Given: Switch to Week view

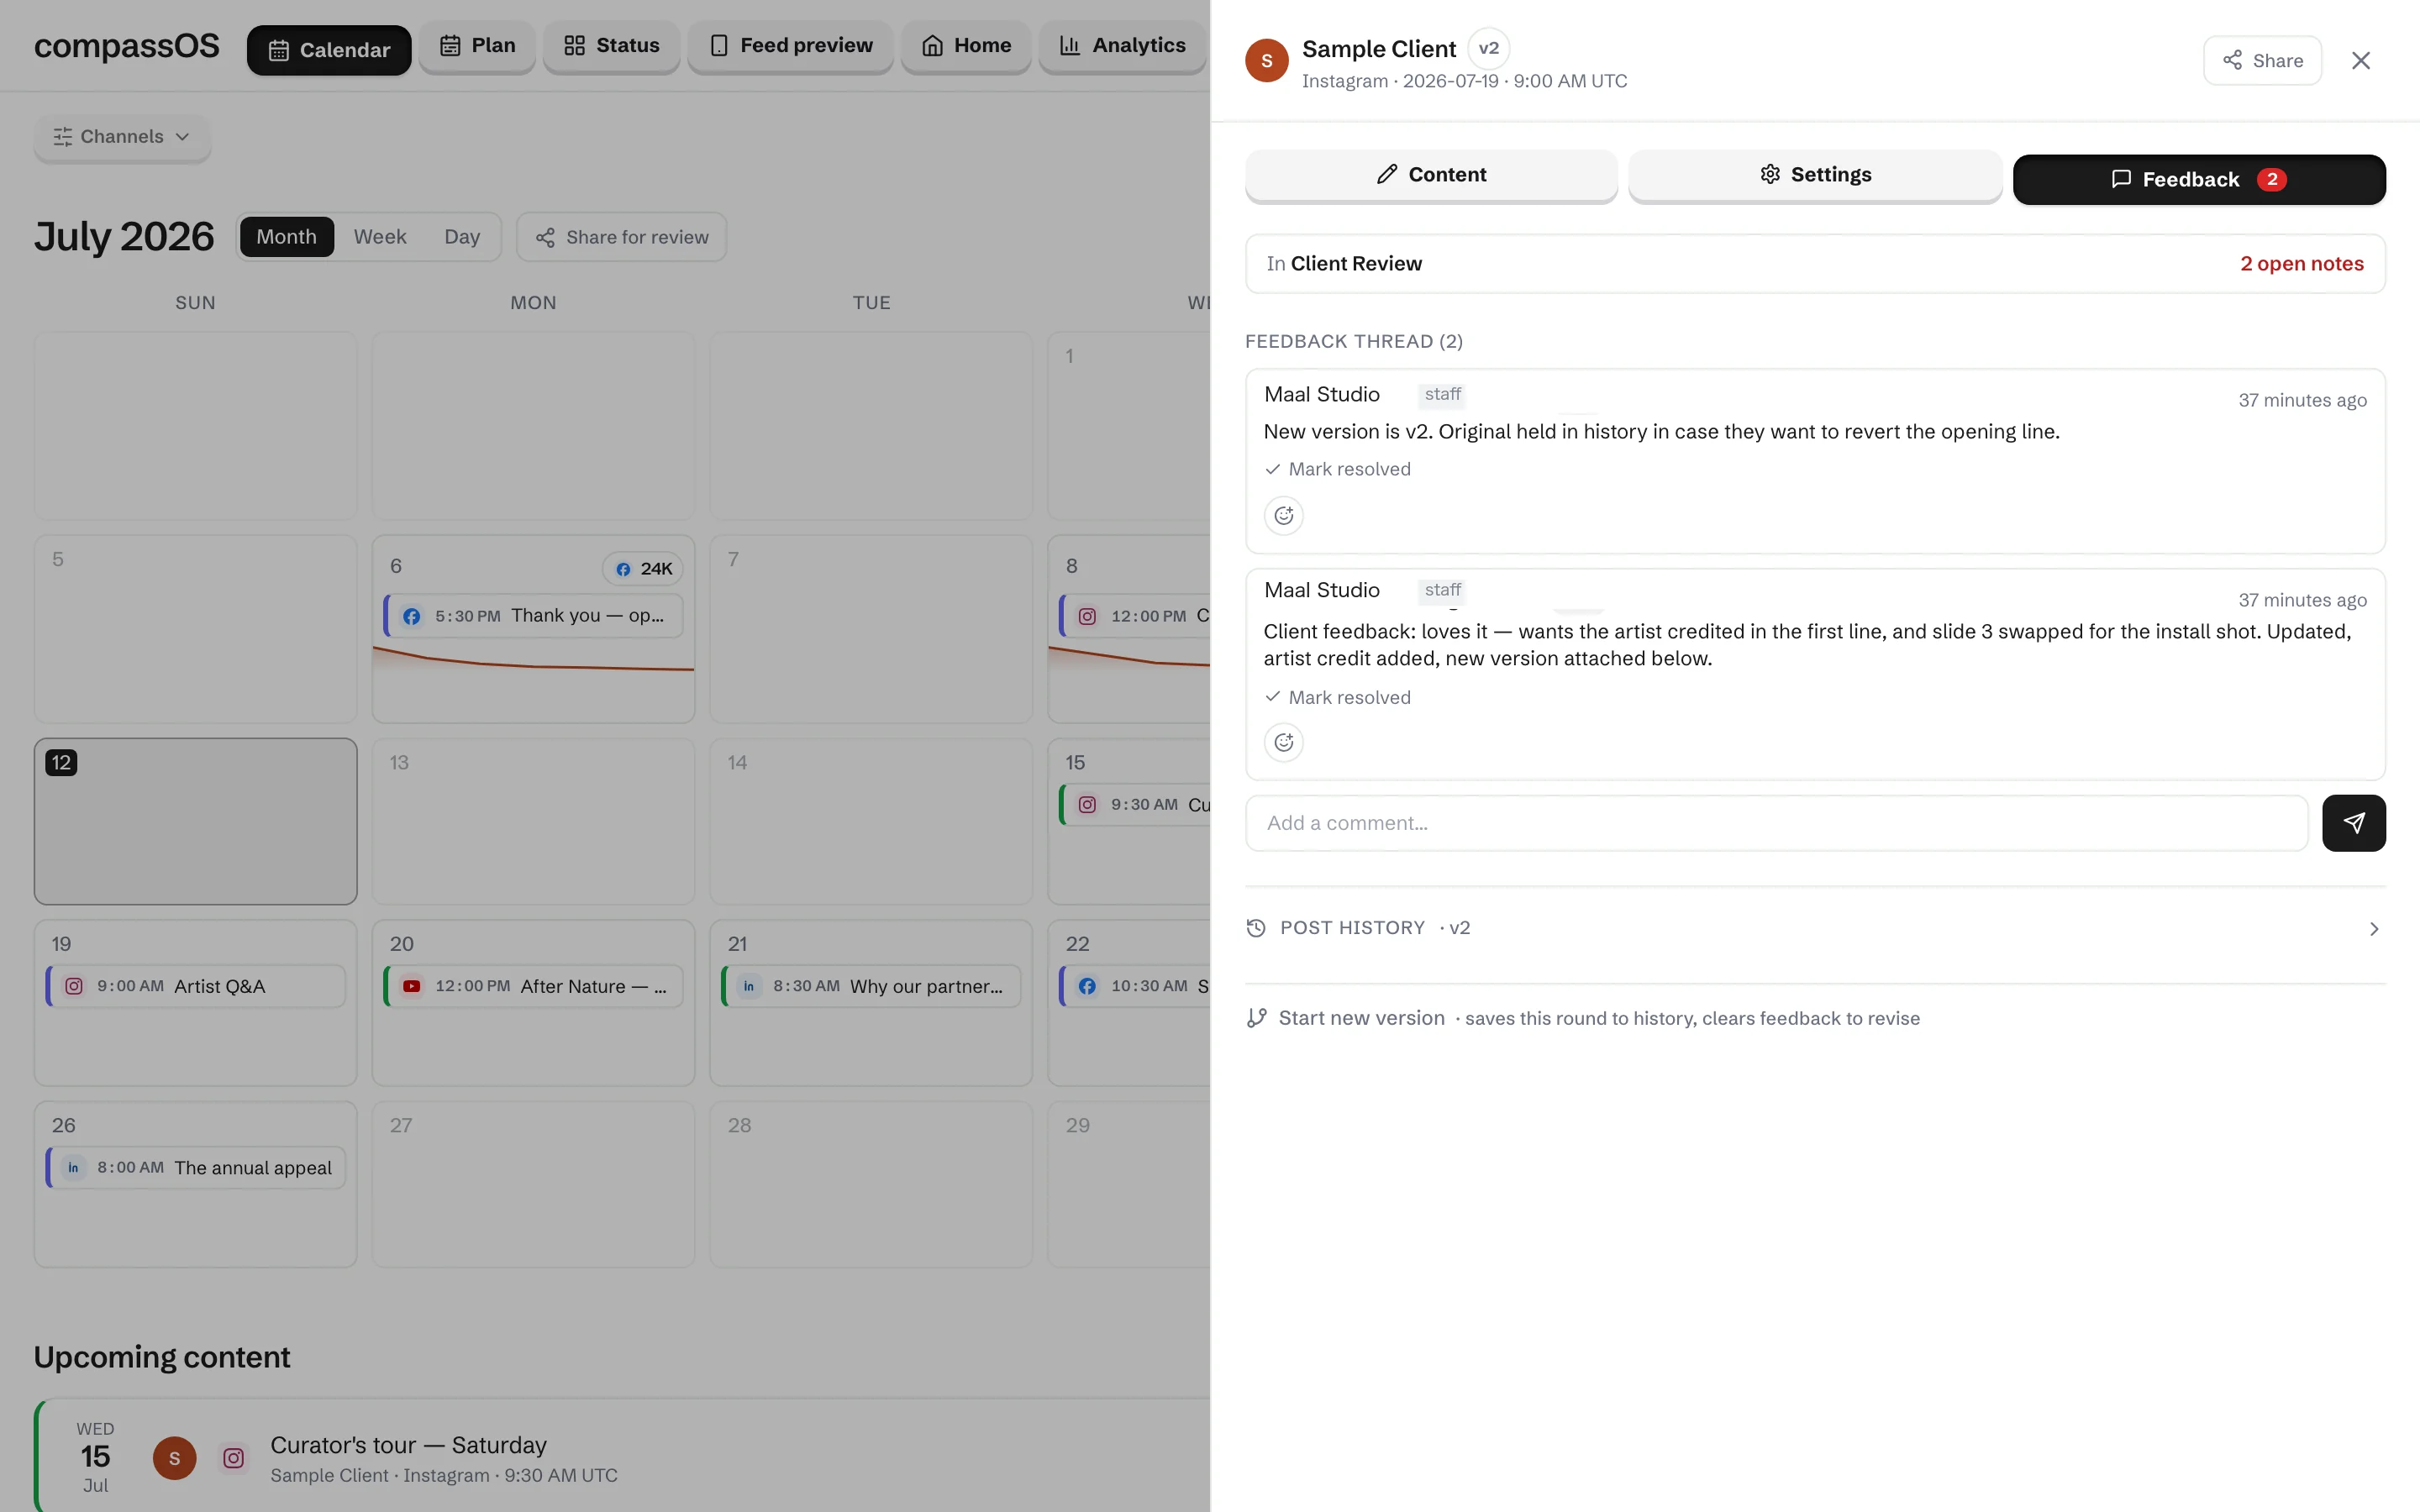Looking at the screenshot, I should pos(380,237).
